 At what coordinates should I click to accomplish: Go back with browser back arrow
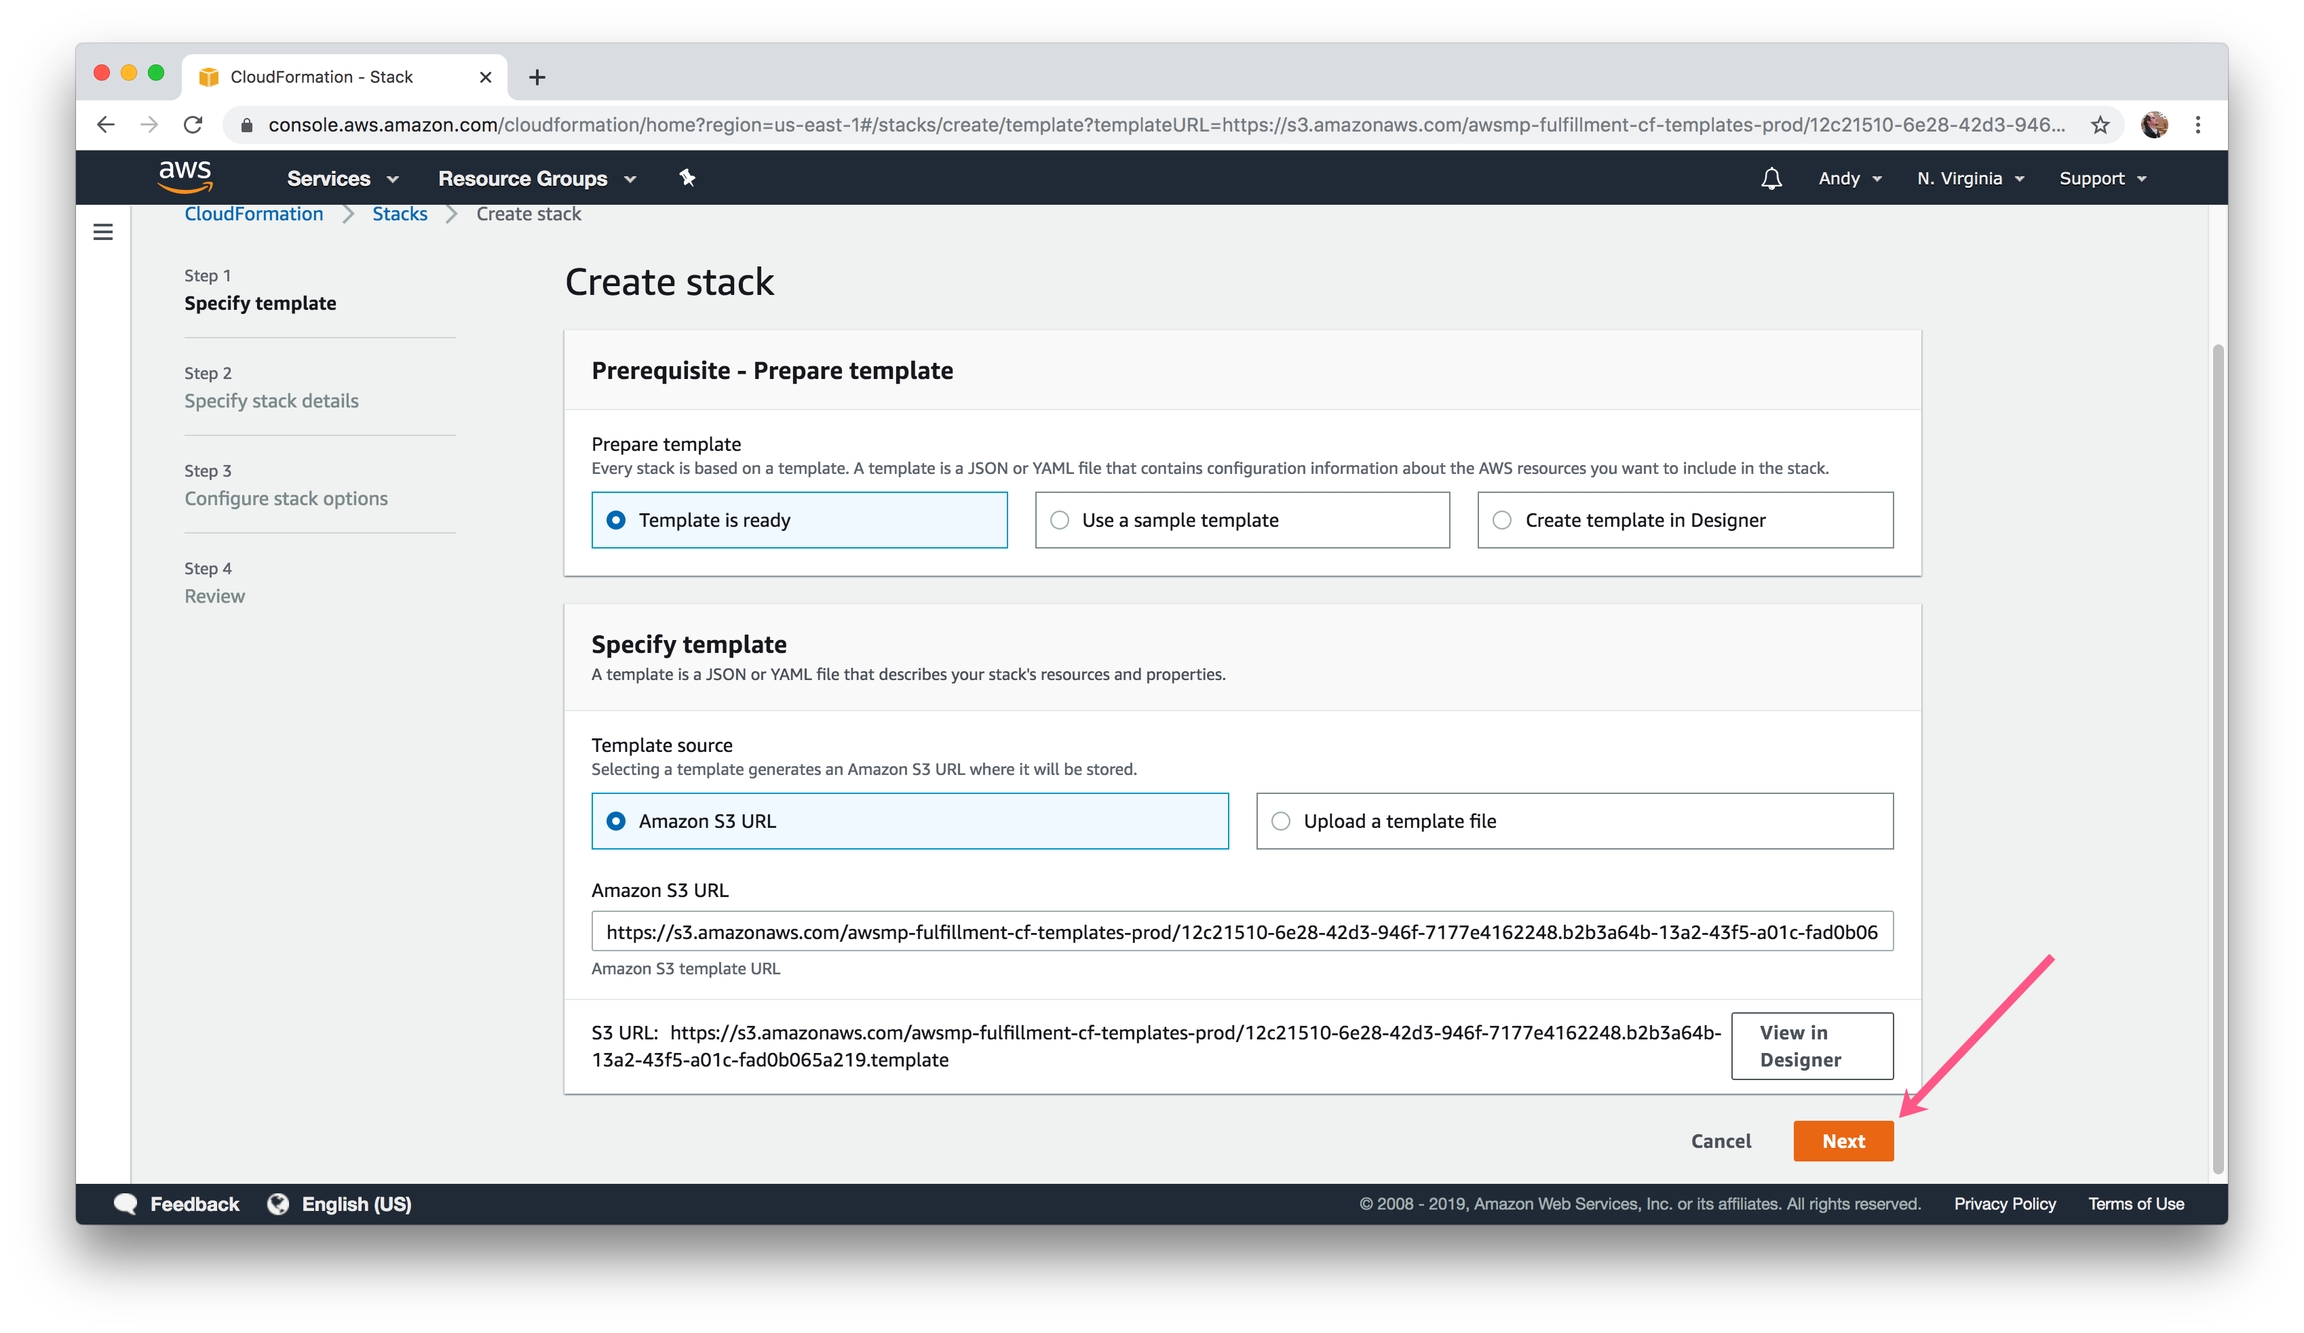coord(105,125)
